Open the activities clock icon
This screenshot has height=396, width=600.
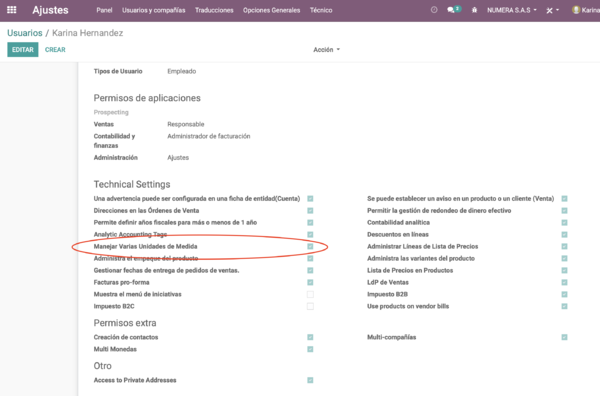pyautogui.click(x=434, y=10)
